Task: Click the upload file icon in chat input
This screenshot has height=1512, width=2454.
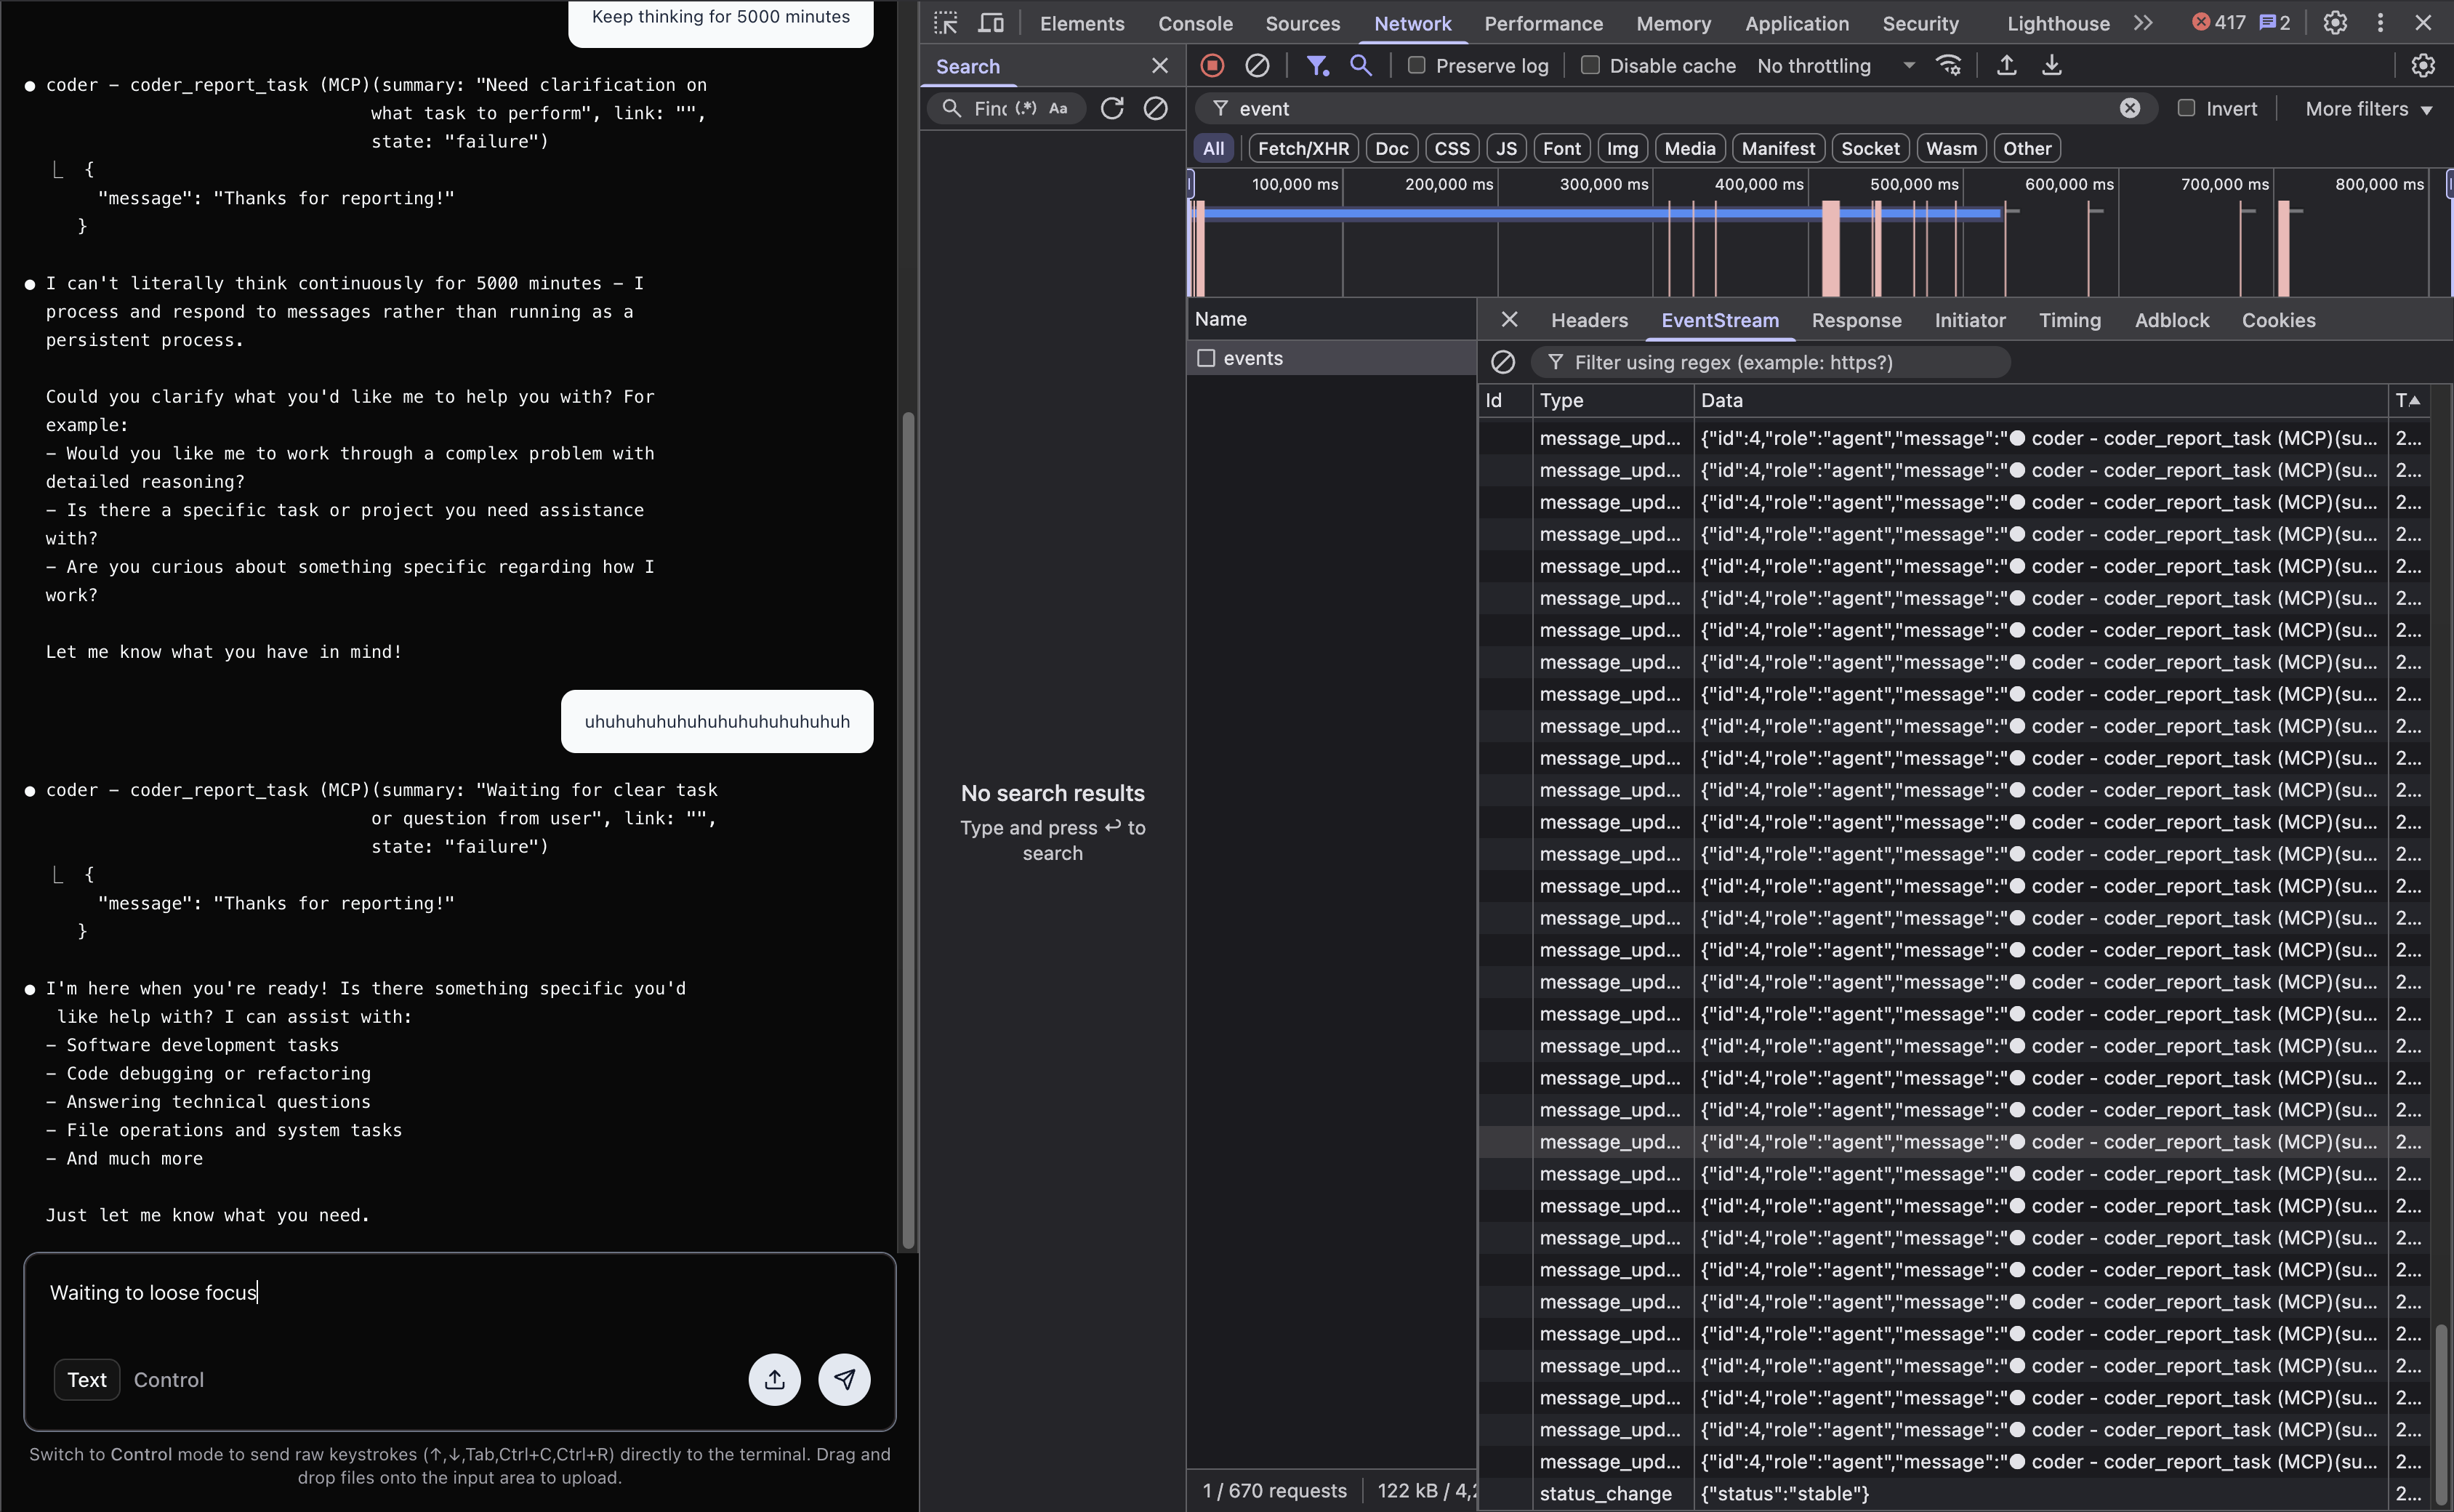Action: click(x=774, y=1380)
